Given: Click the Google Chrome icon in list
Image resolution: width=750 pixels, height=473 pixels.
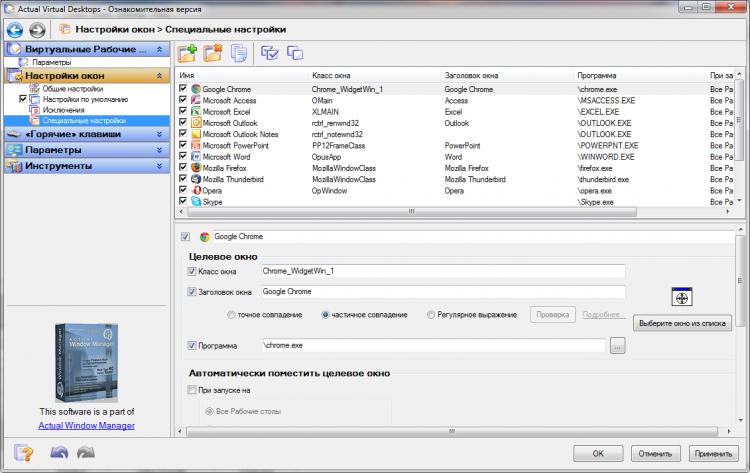Looking at the screenshot, I should coord(196,89).
